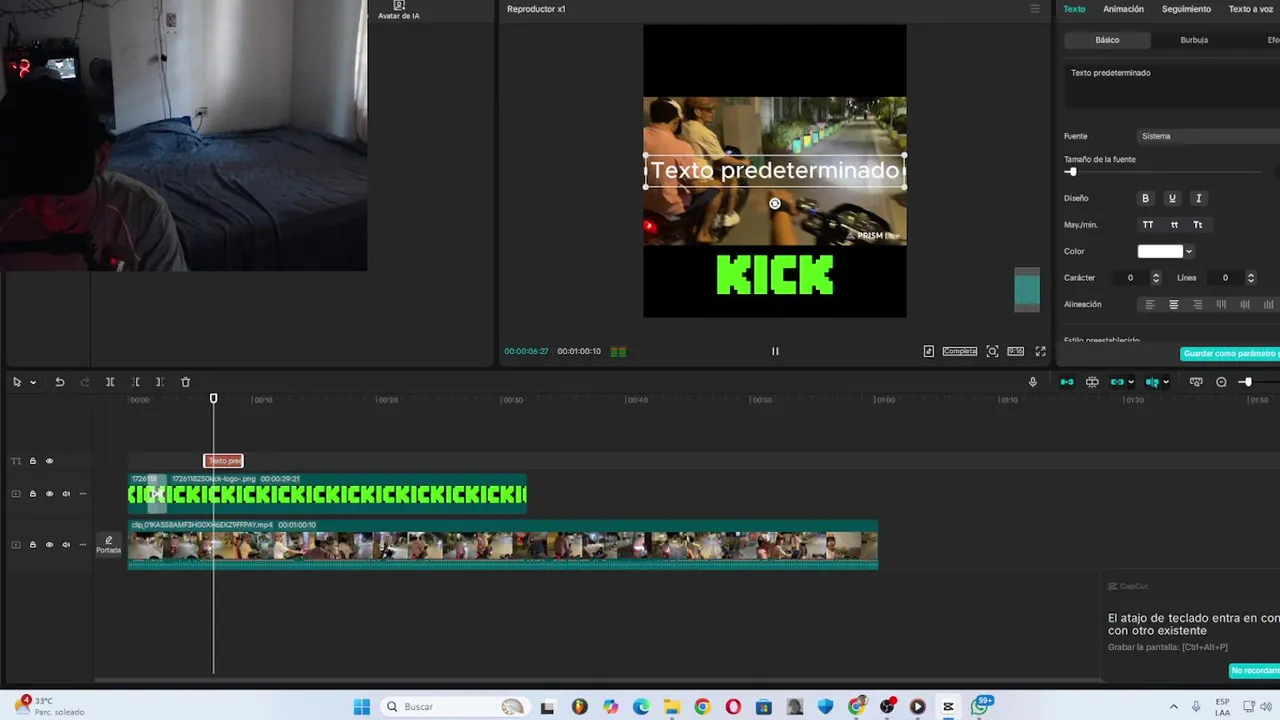Undo the last edit

click(59, 382)
